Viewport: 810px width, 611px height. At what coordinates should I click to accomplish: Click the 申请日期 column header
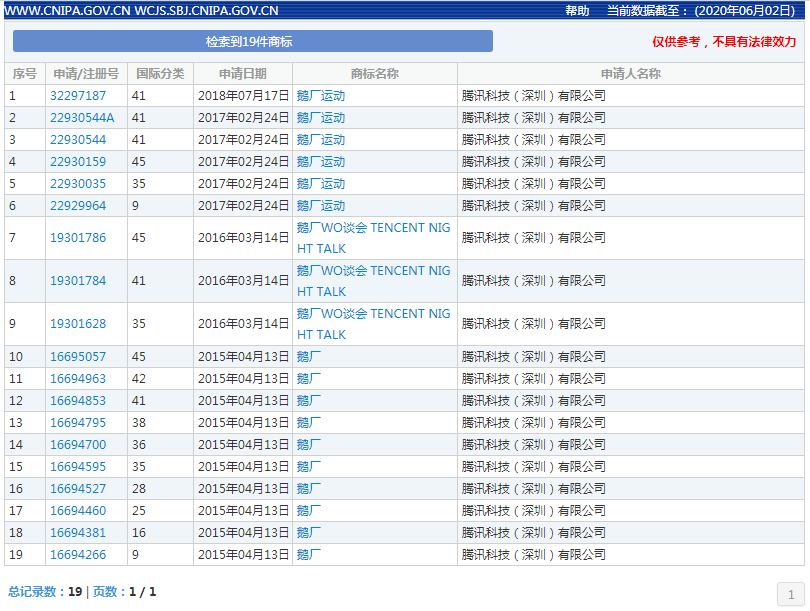click(243, 74)
